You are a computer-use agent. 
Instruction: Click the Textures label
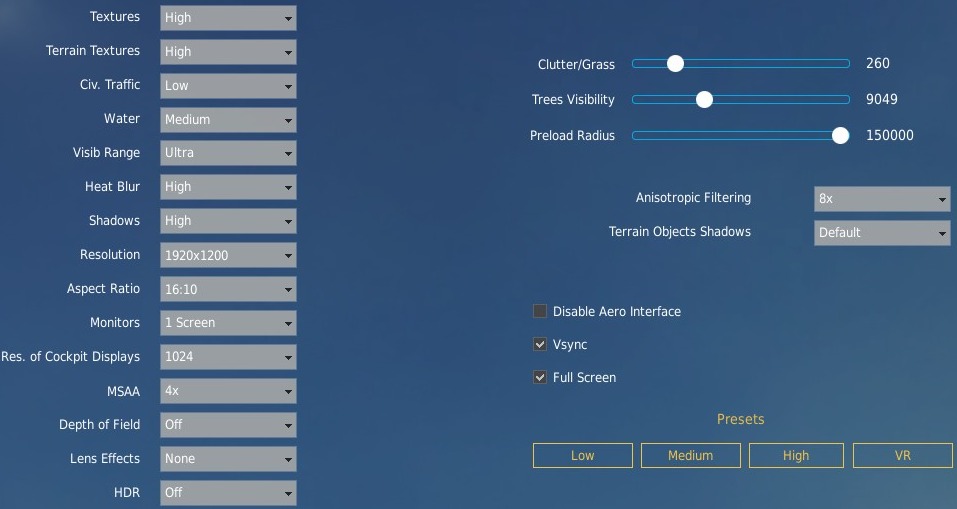(x=115, y=17)
